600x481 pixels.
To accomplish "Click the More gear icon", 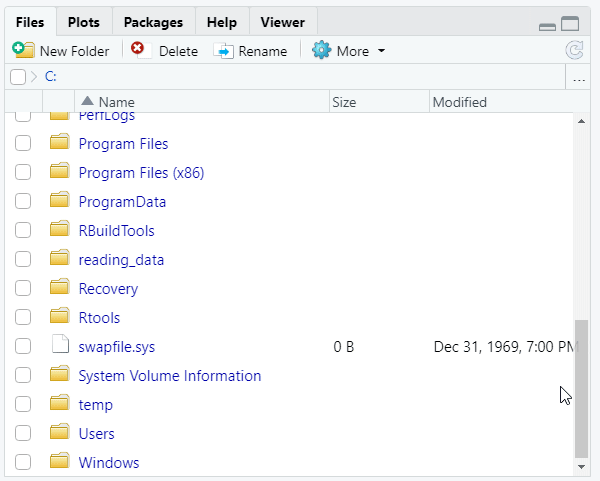I will [x=321, y=50].
